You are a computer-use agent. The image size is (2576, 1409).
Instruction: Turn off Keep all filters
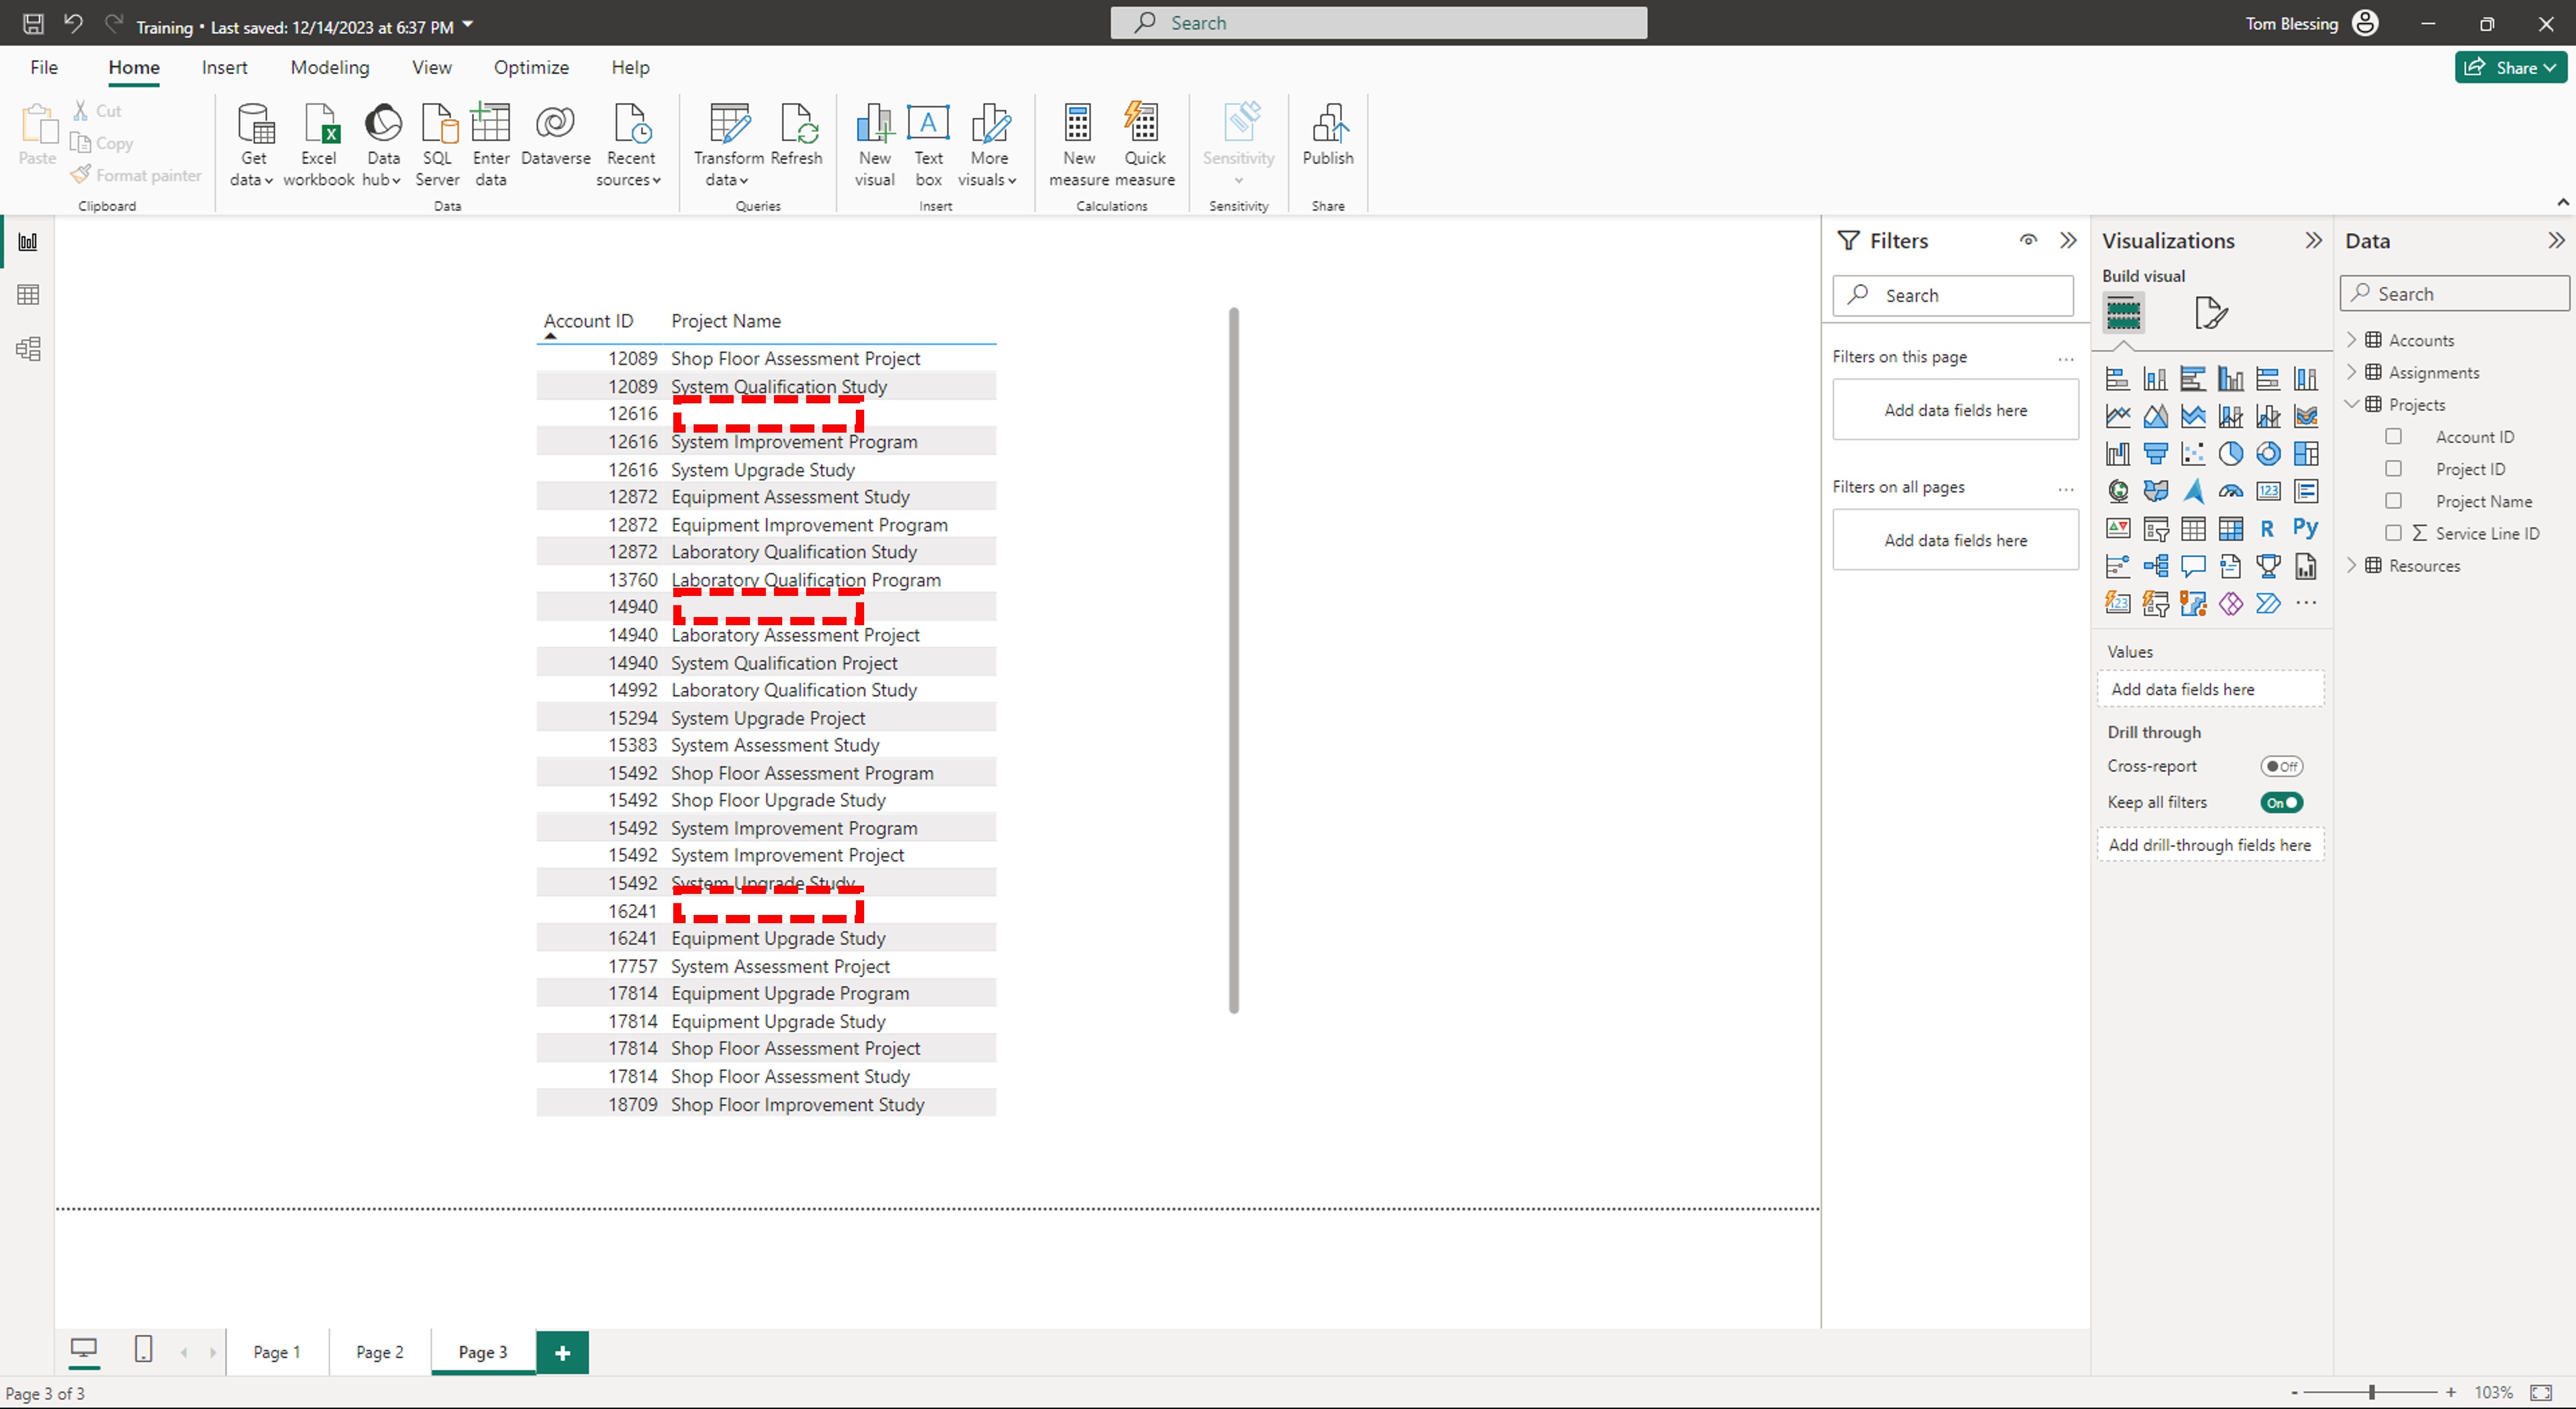[2282, 802]
